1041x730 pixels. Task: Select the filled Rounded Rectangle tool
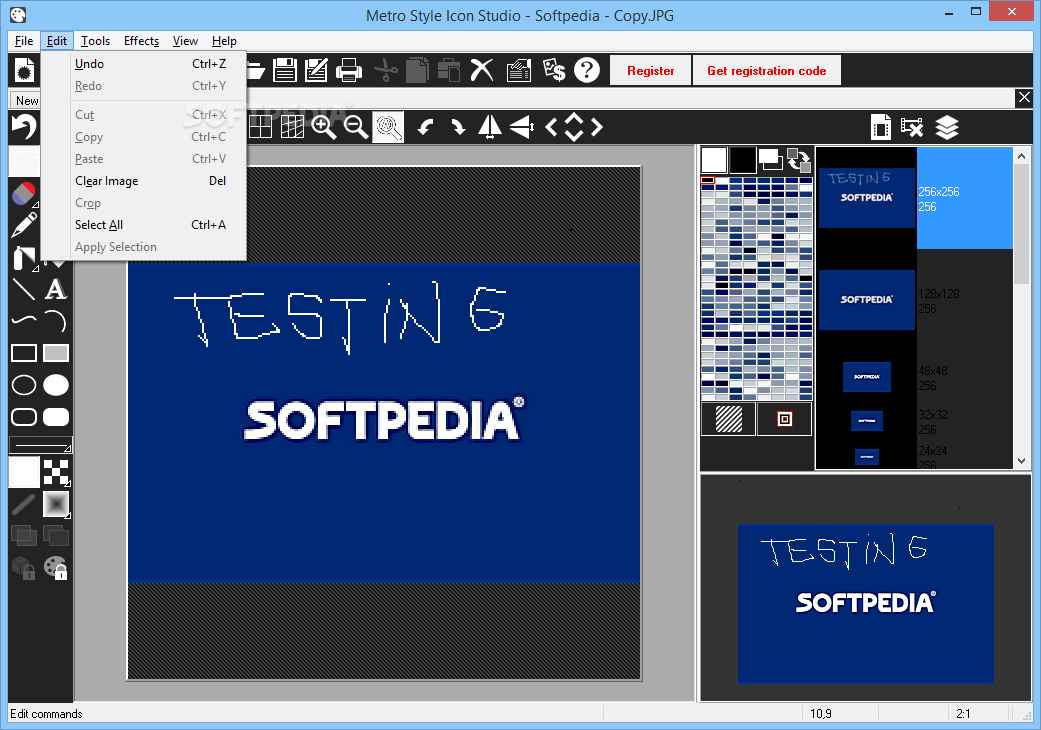pos(56,417)
